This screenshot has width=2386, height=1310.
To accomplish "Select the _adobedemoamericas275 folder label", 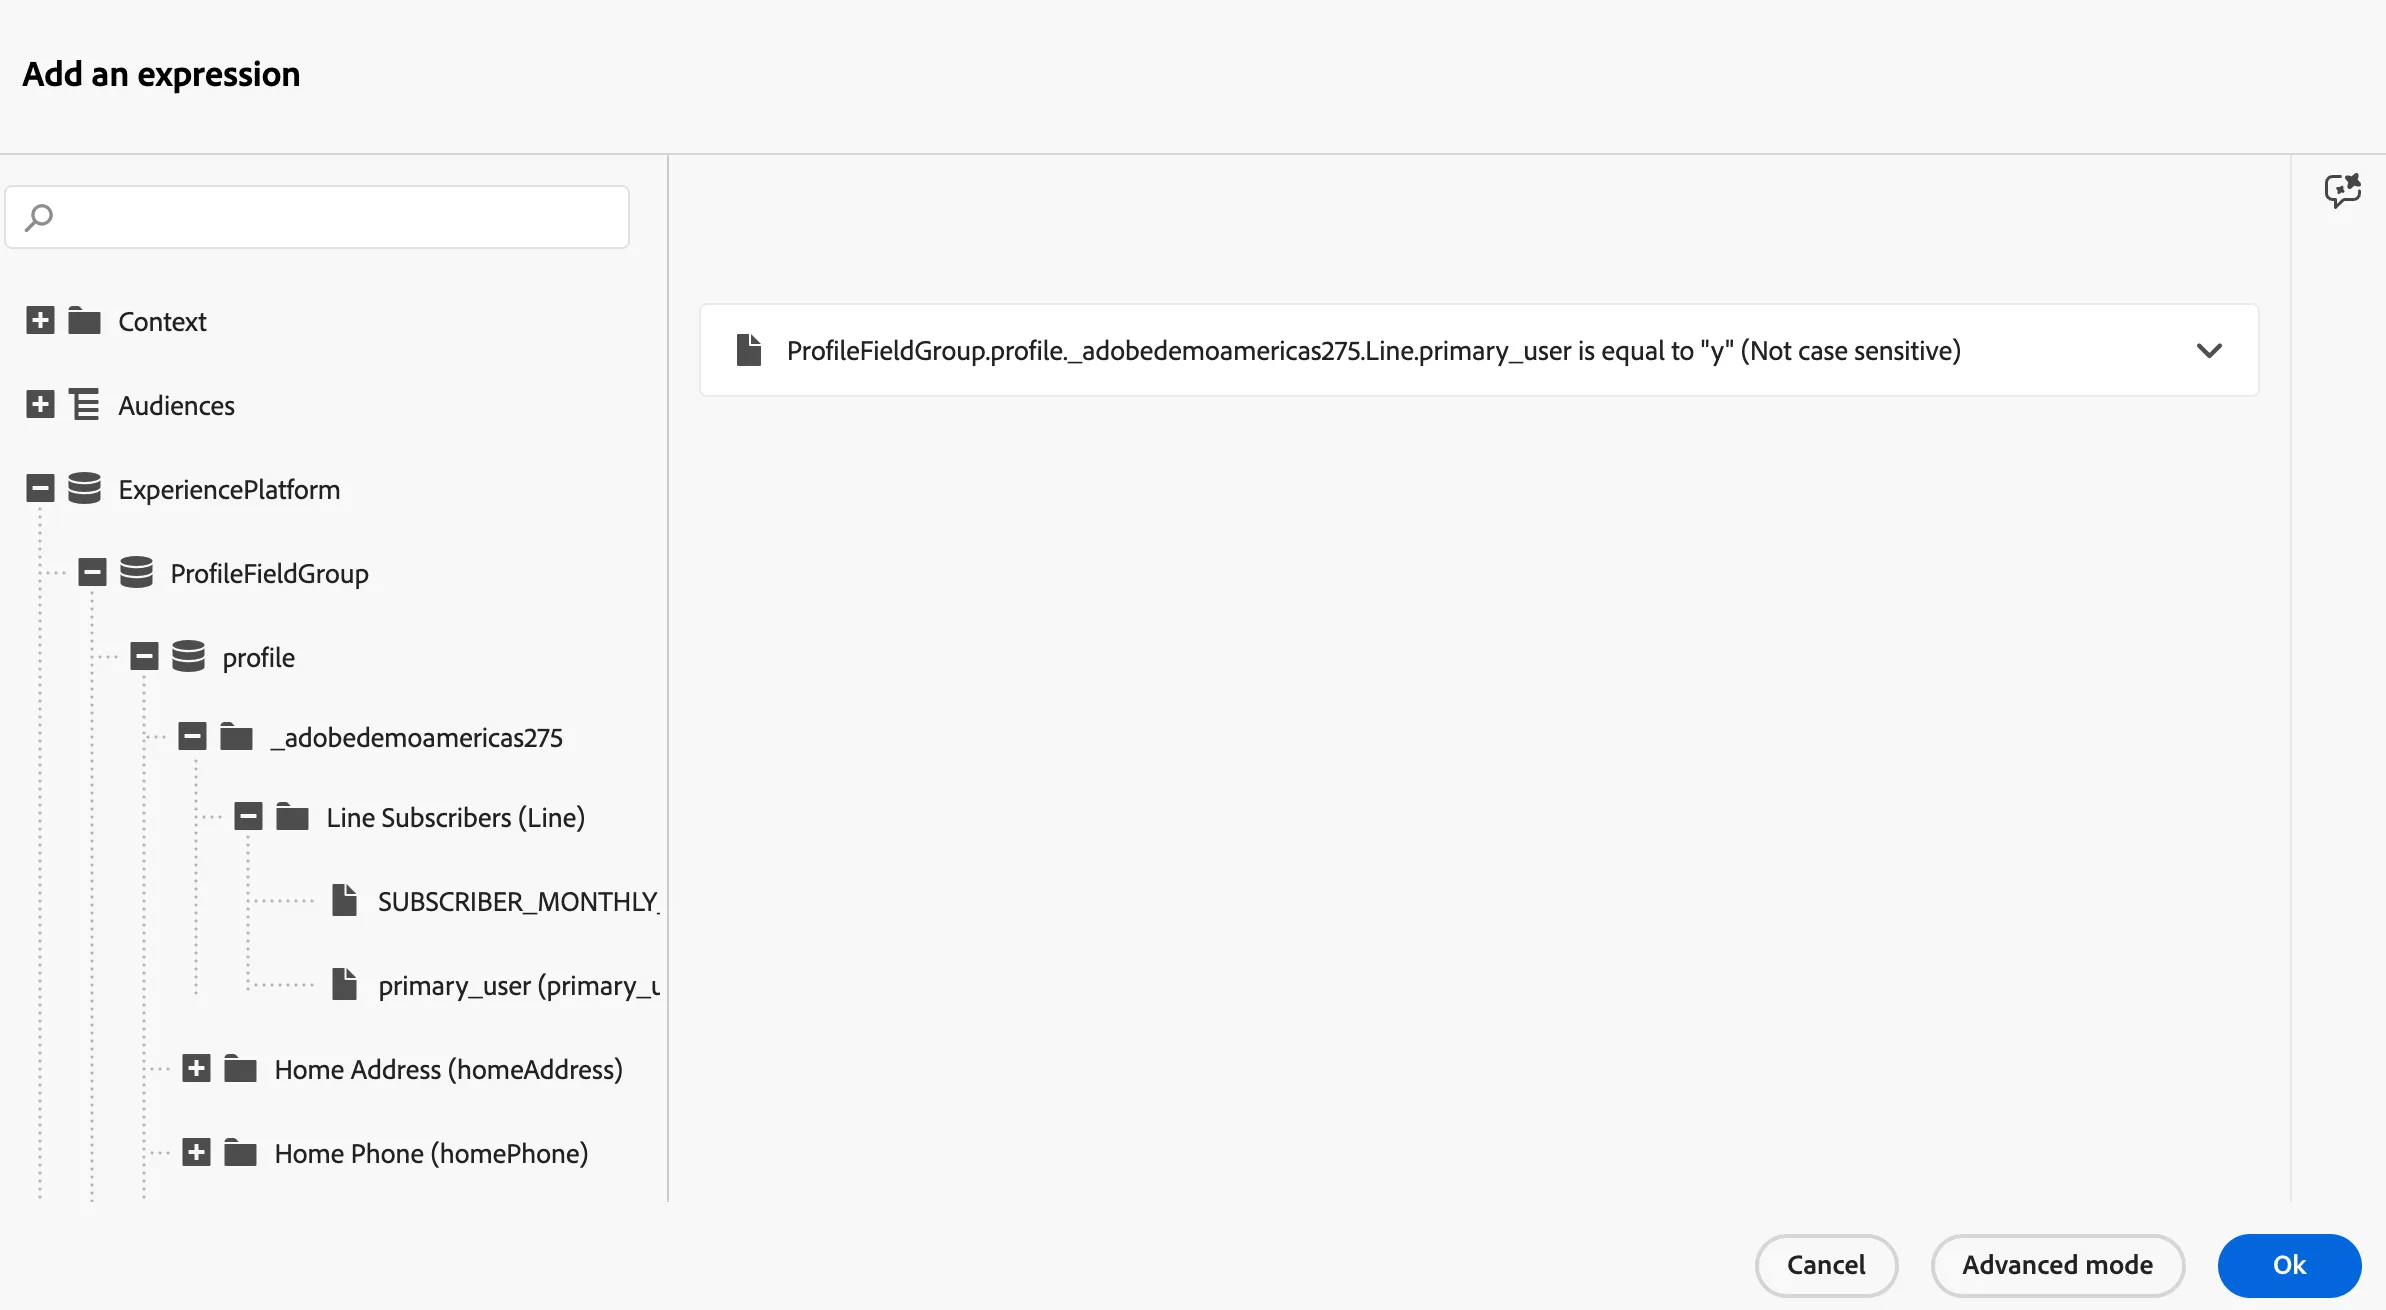I will [x=416, y=737].
